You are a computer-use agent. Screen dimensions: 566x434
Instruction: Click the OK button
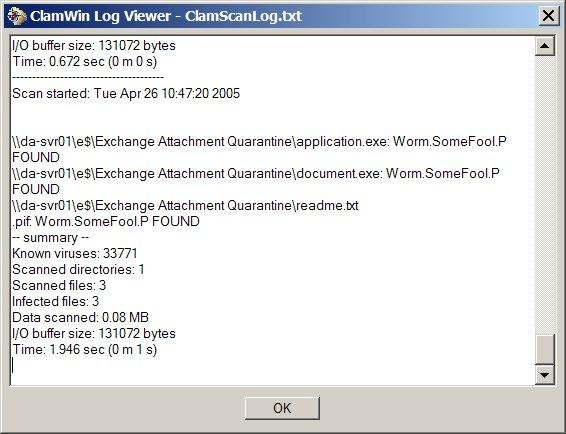click(x=282, y=408)
